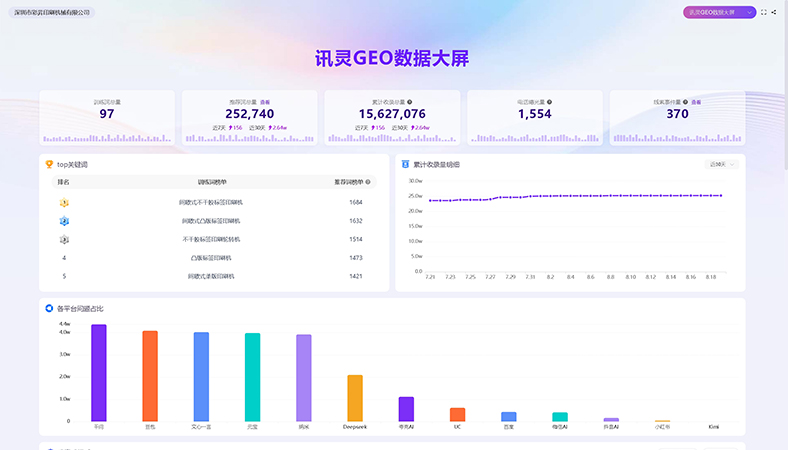This screenshot has width=788, height=450.
Task: Click rank number 4 in keyword table
Action: pos(64,258)
